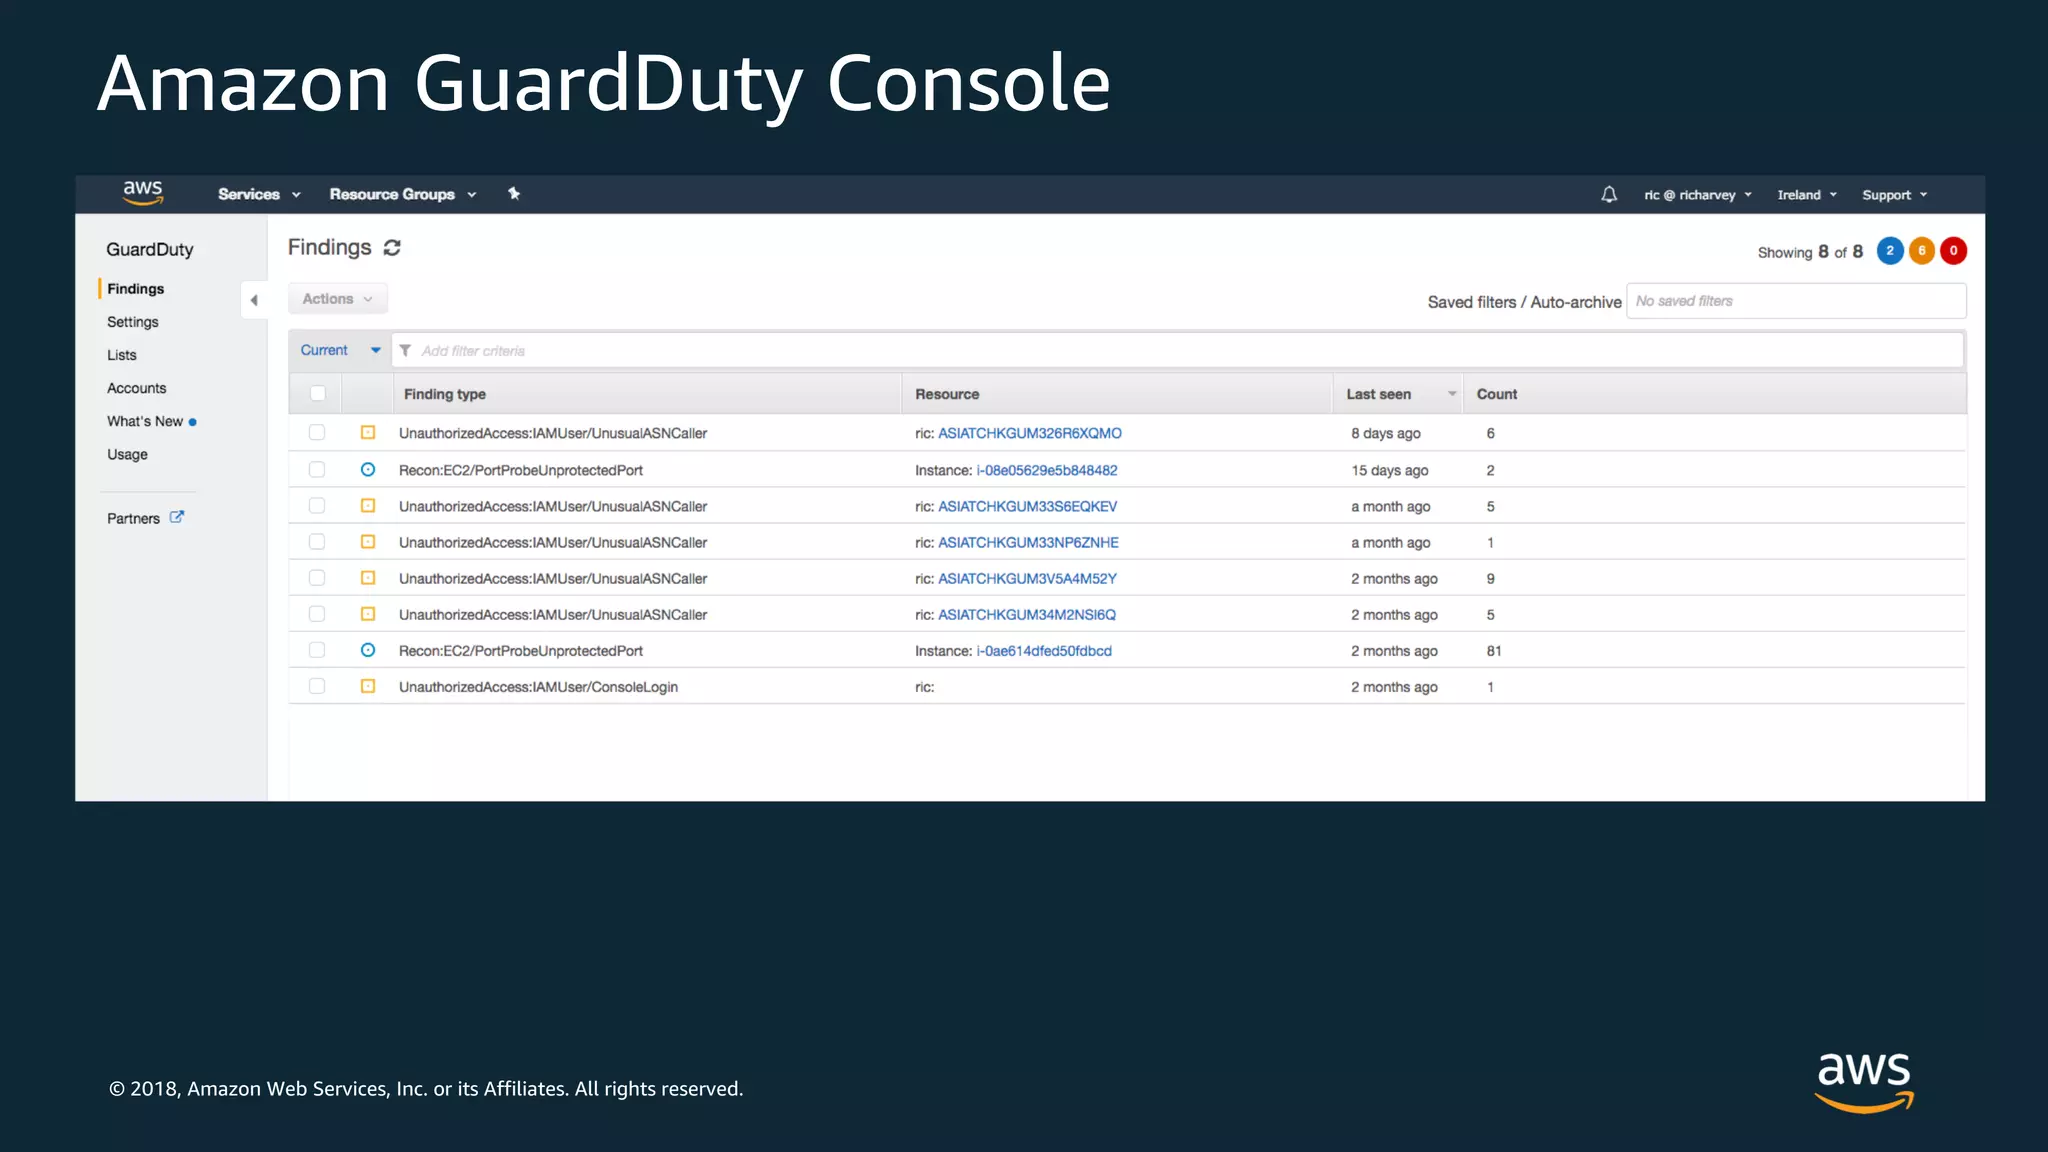Click the blue low-severity count badge
Viewport: 2048px width, 1152px height.
coord(1890,251)
